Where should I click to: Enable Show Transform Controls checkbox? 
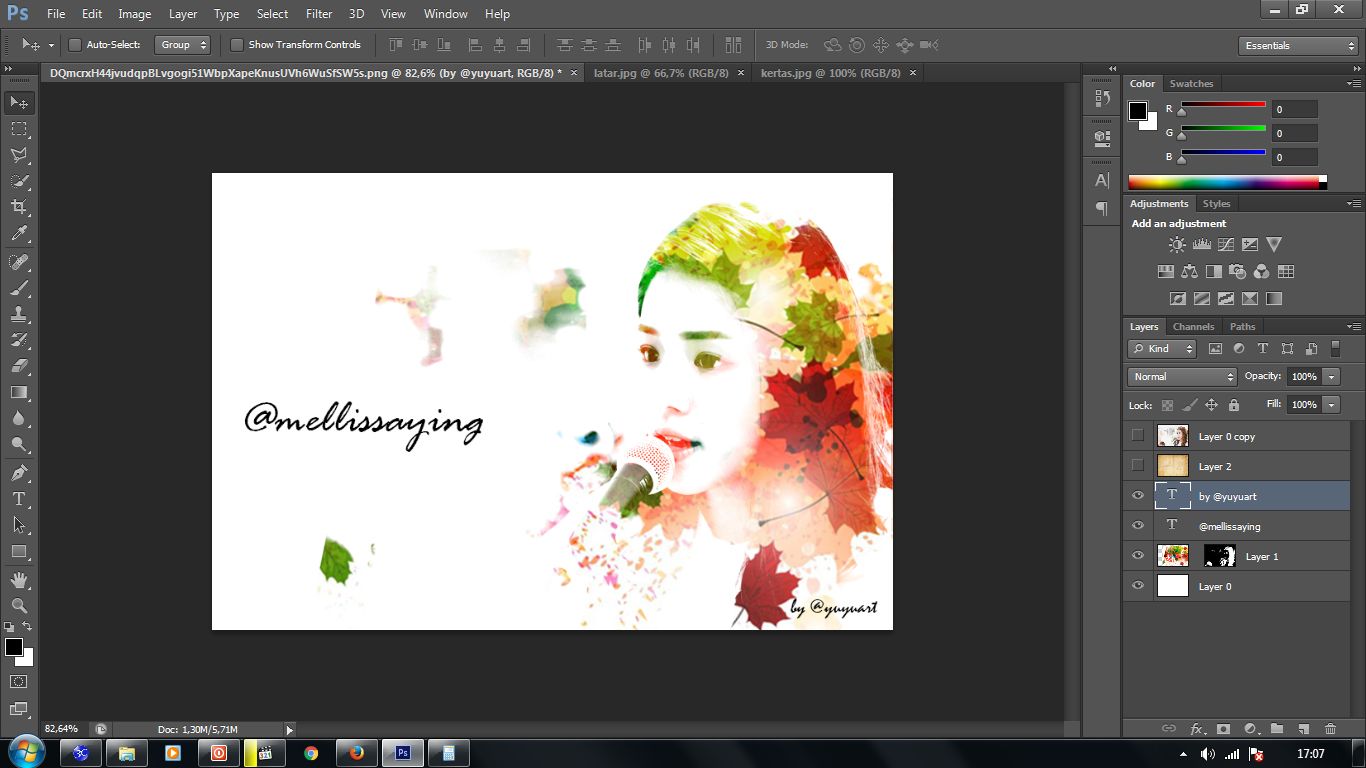[x=237, y=45]
